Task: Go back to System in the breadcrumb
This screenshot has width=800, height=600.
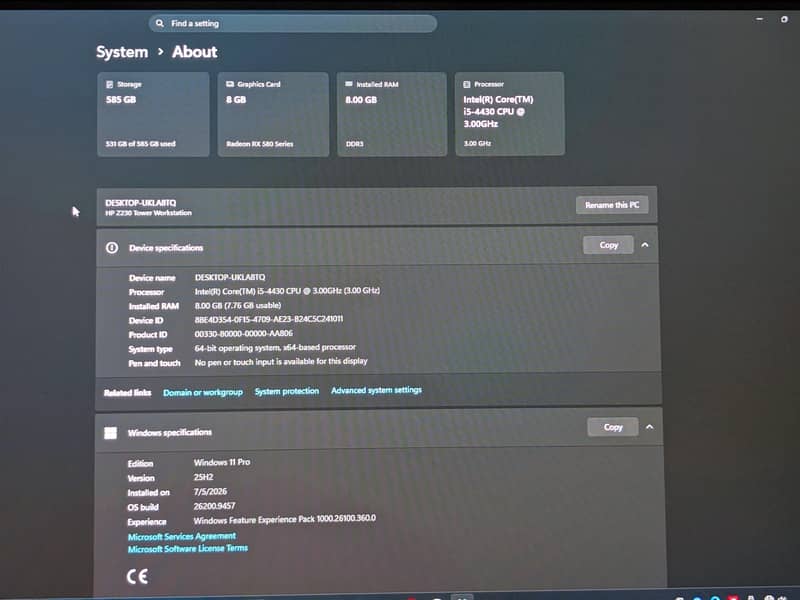Action: click(122, 52)
